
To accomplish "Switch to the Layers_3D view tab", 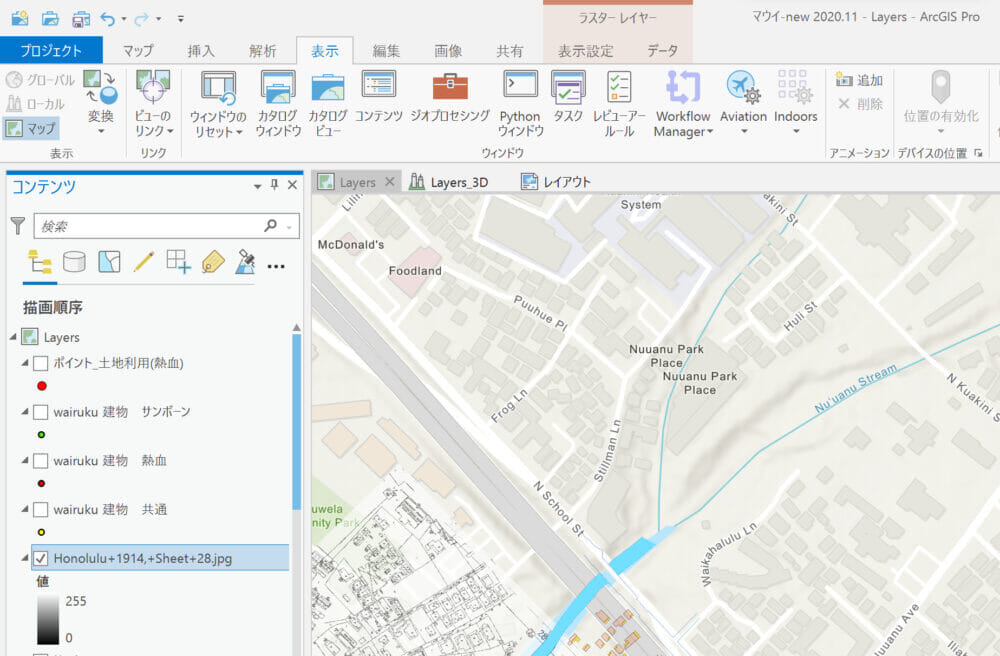I will click(449, 182).
